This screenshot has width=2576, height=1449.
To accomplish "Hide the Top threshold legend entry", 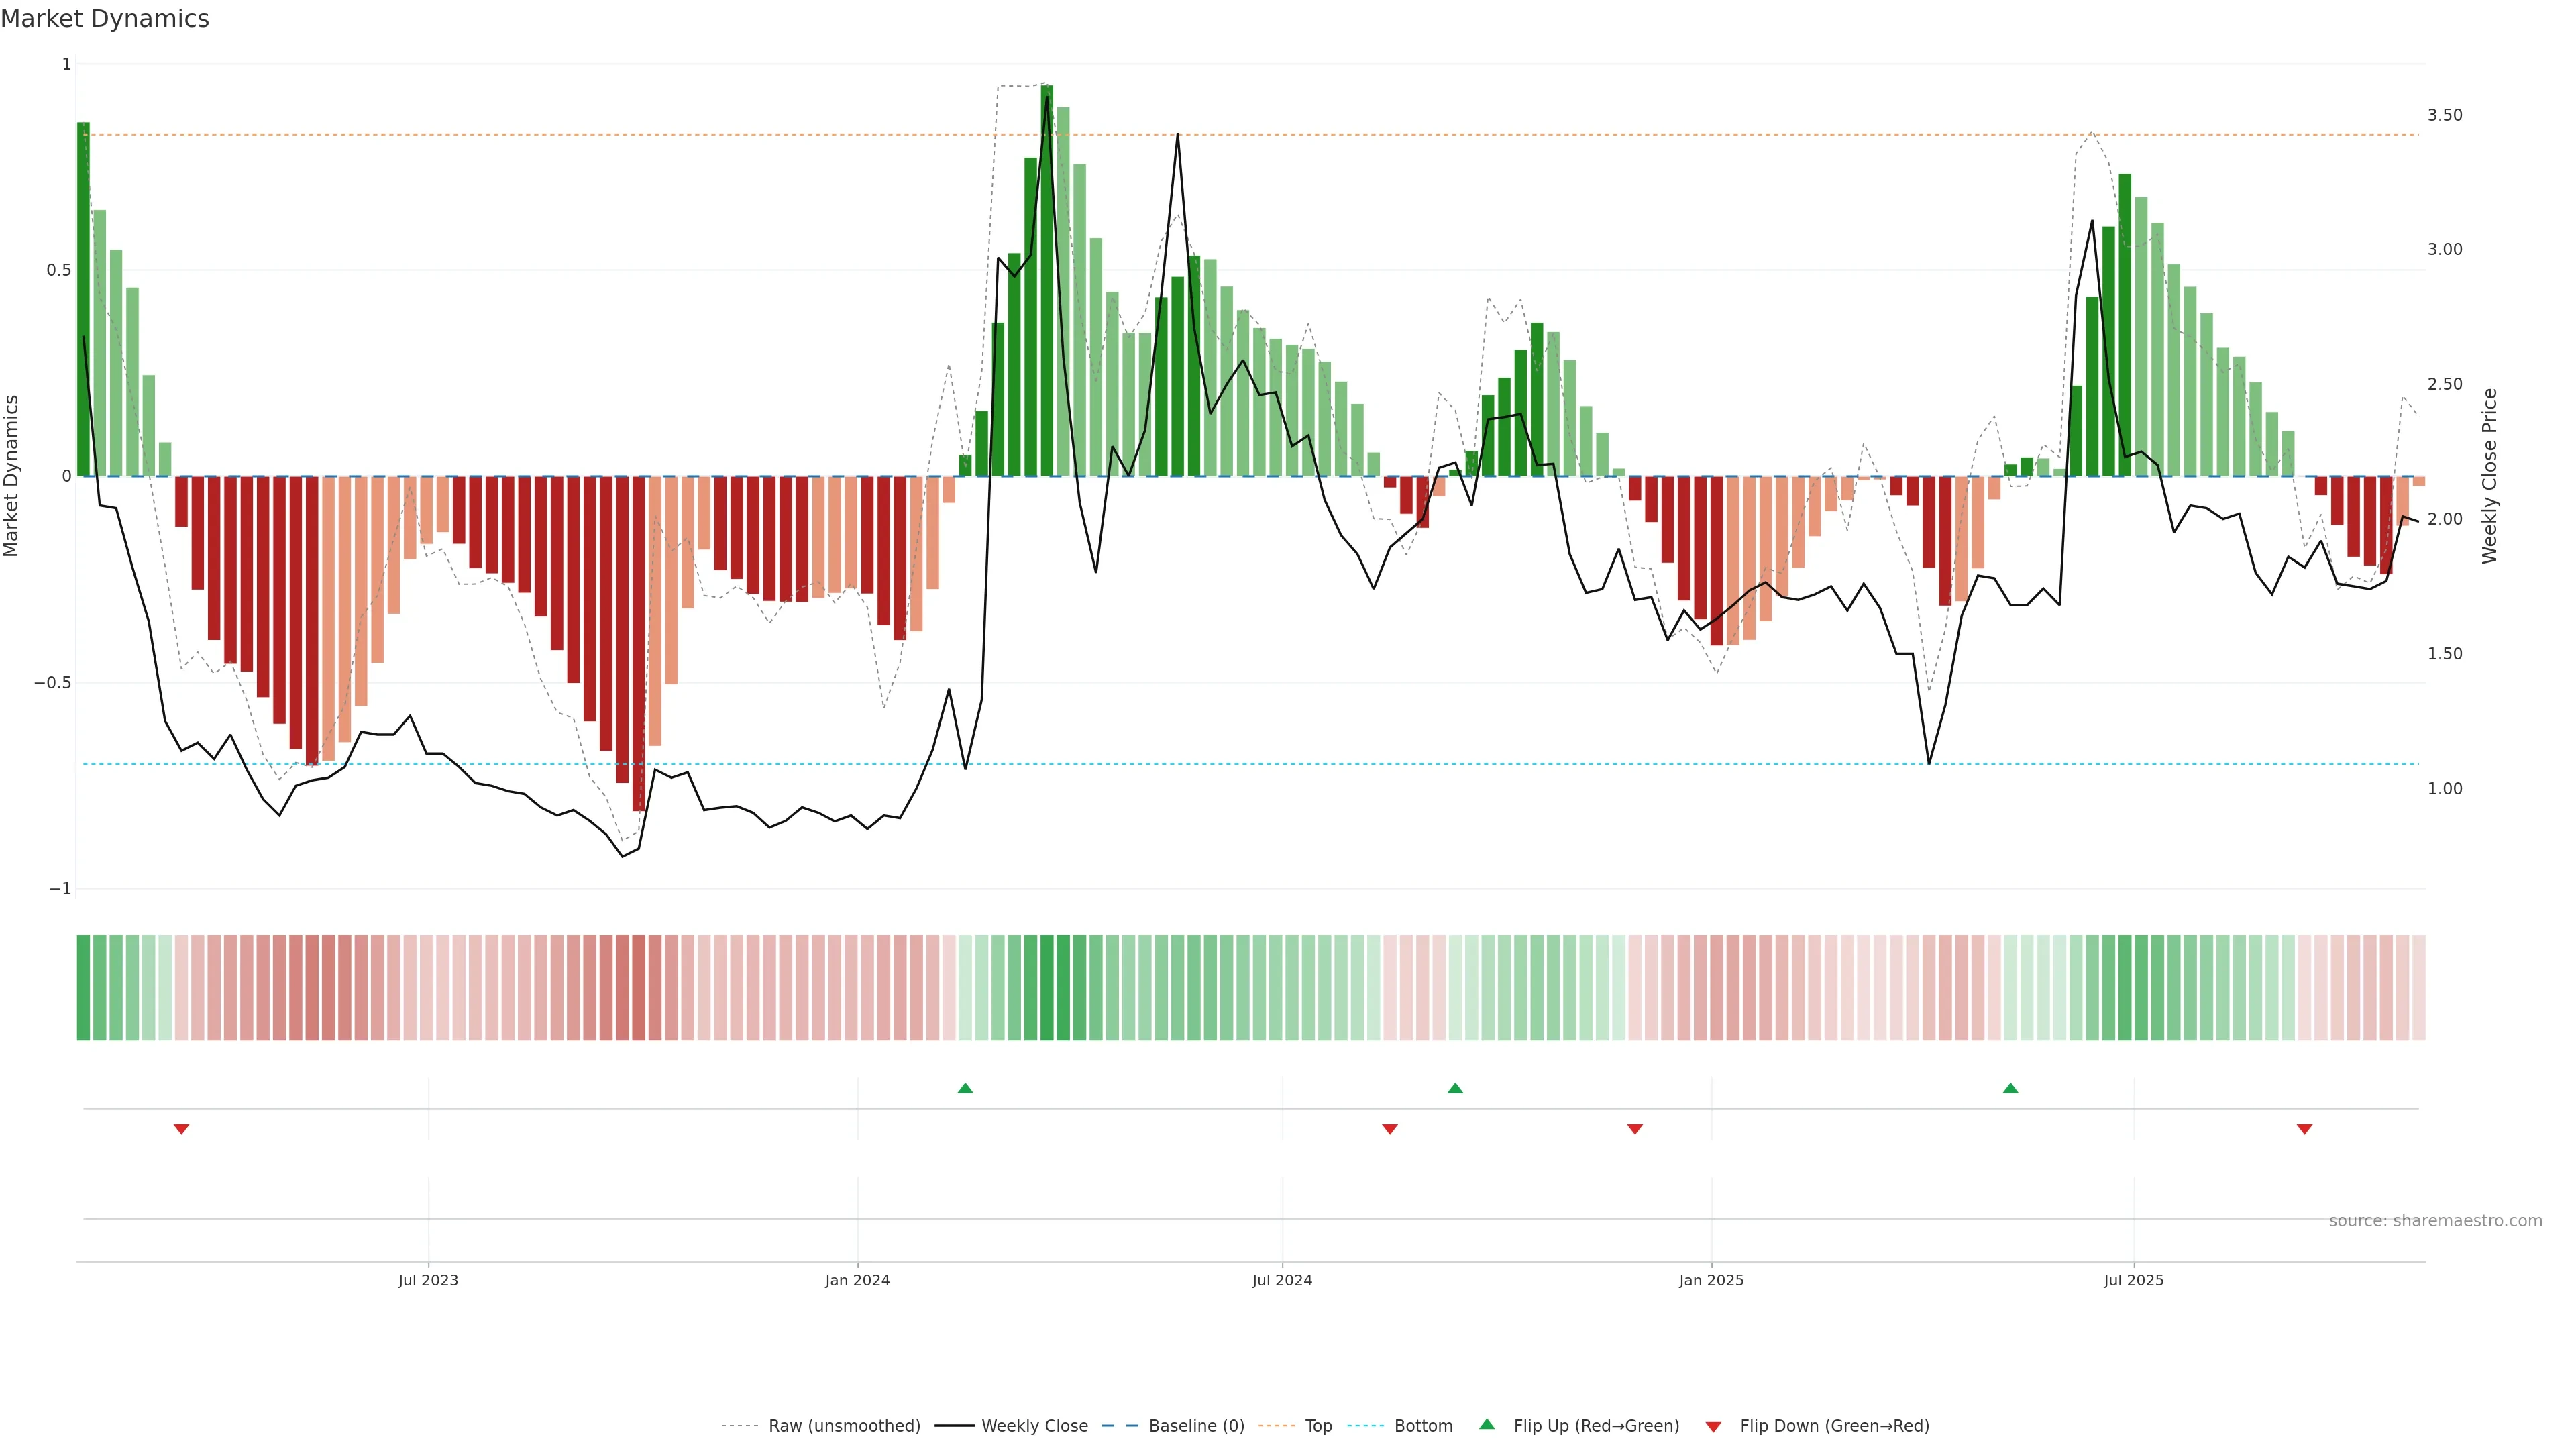I will [x=1318, y=1425].
